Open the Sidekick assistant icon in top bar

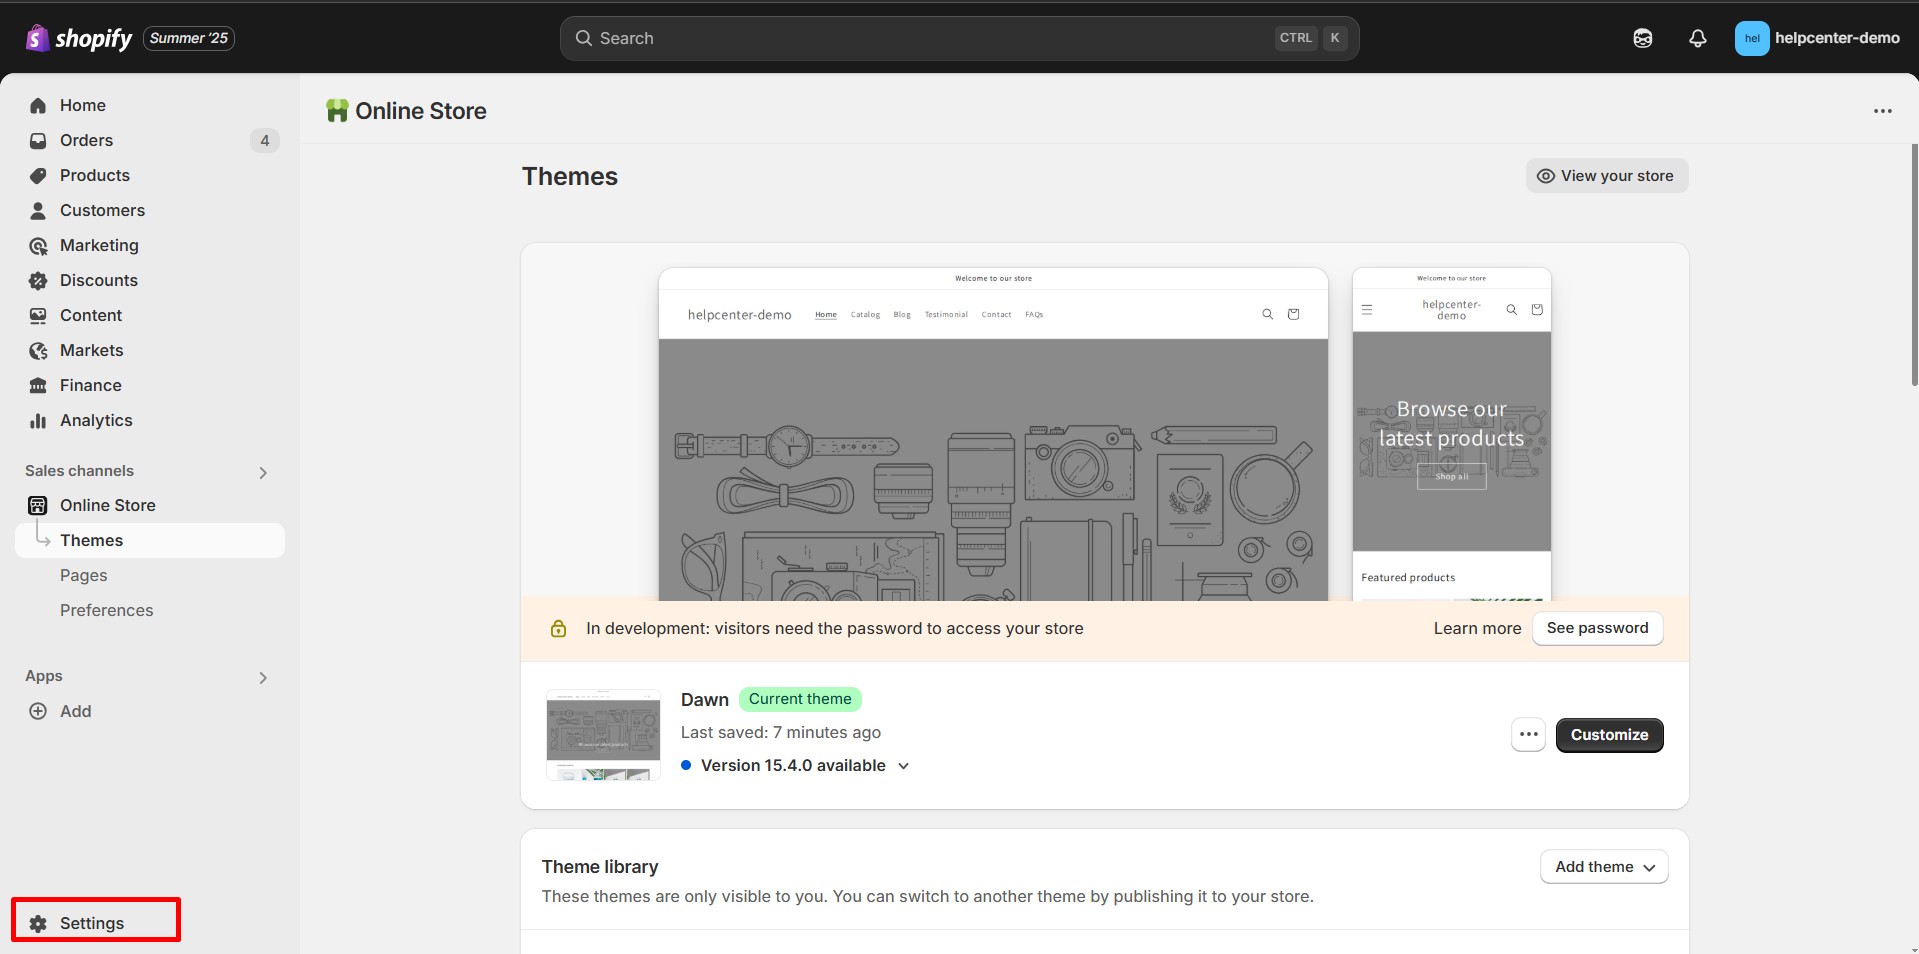[x=1642, y=39]
